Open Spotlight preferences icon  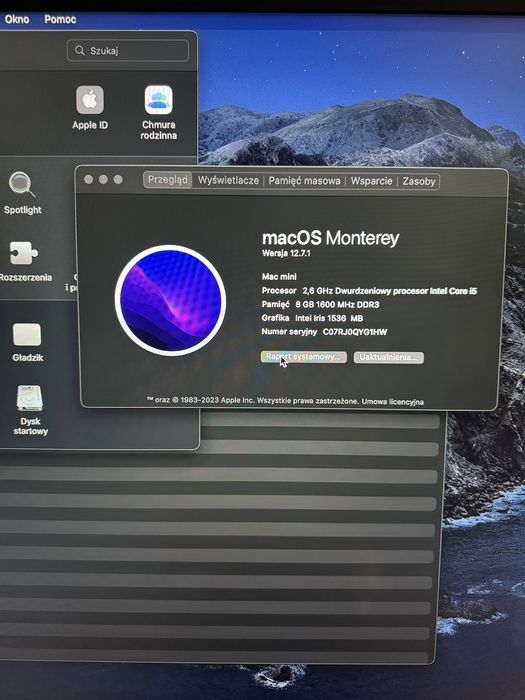point(22,184)
